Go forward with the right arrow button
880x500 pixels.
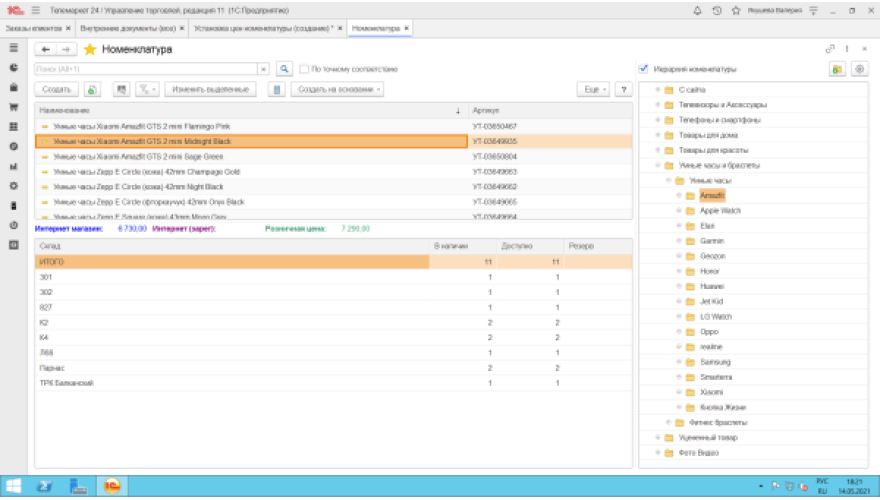pos(66,49)
